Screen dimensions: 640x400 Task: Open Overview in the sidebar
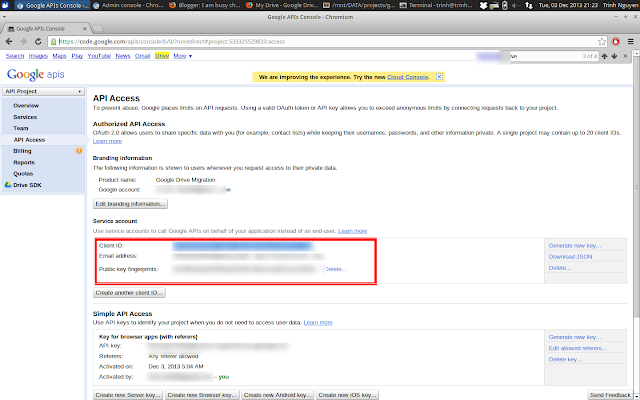[x=26, y=106]
